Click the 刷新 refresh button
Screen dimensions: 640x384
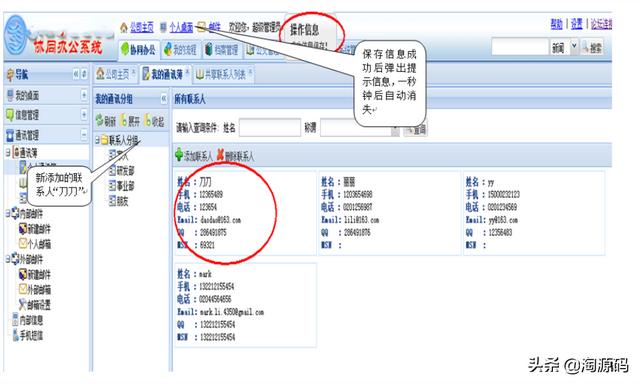coord(106,121)
